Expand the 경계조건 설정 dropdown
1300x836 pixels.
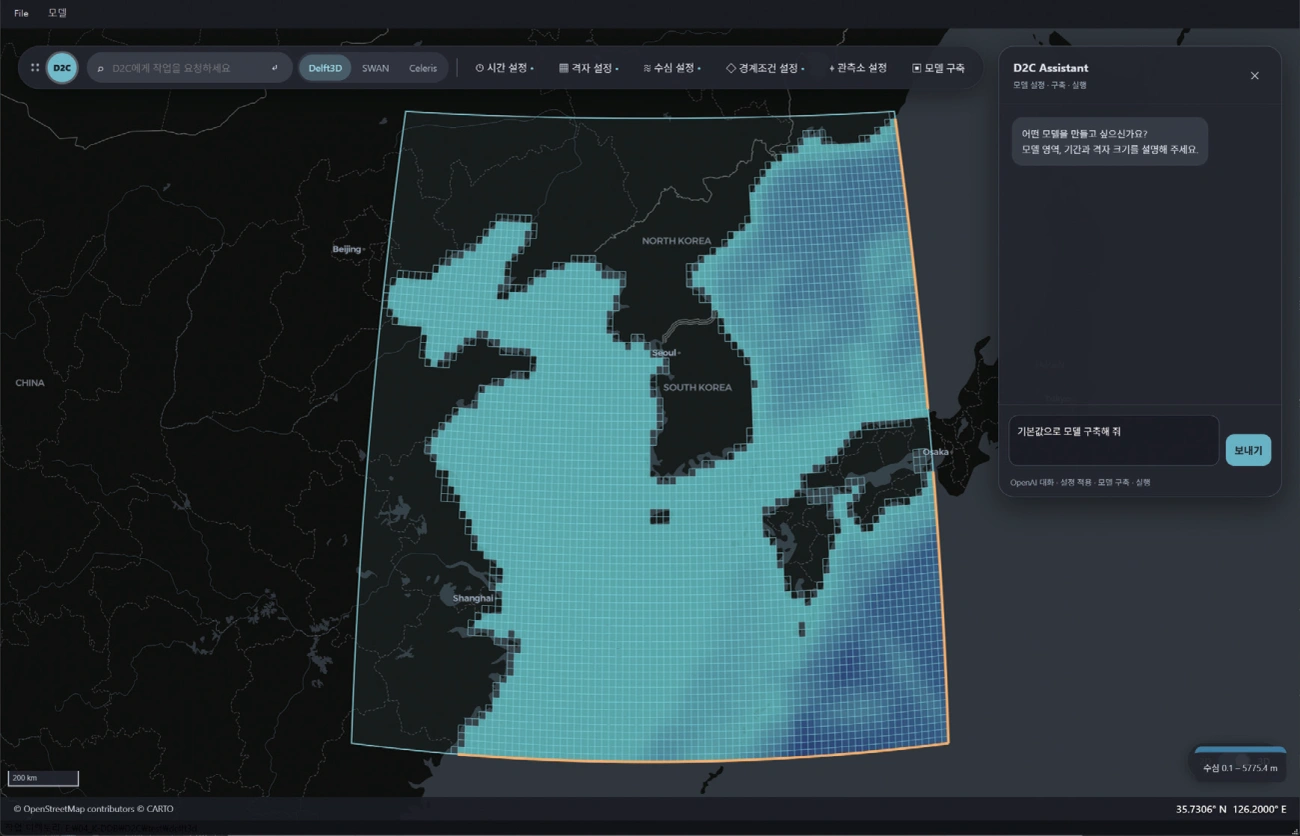tap(765, 68)
